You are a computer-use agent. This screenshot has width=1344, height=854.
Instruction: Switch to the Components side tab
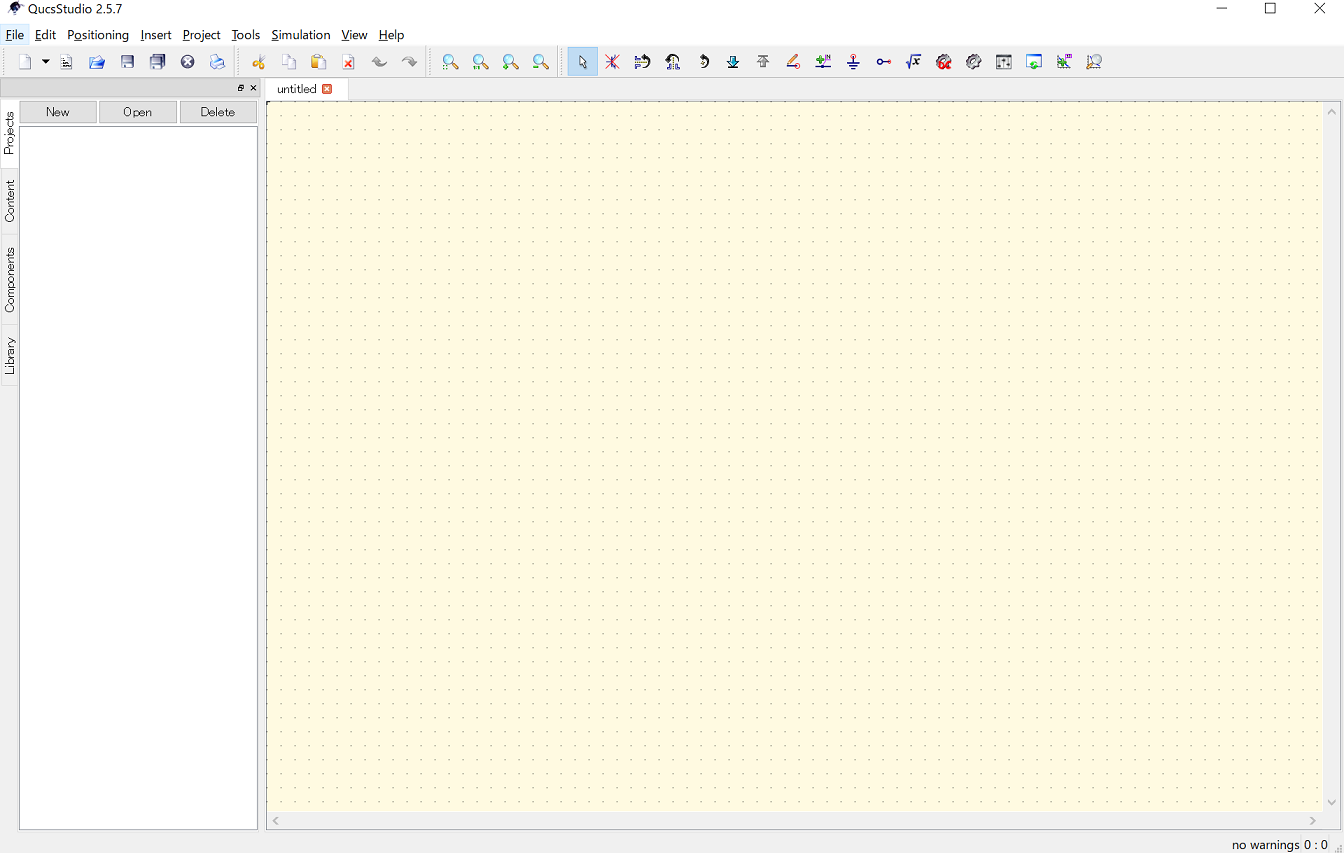10,280
